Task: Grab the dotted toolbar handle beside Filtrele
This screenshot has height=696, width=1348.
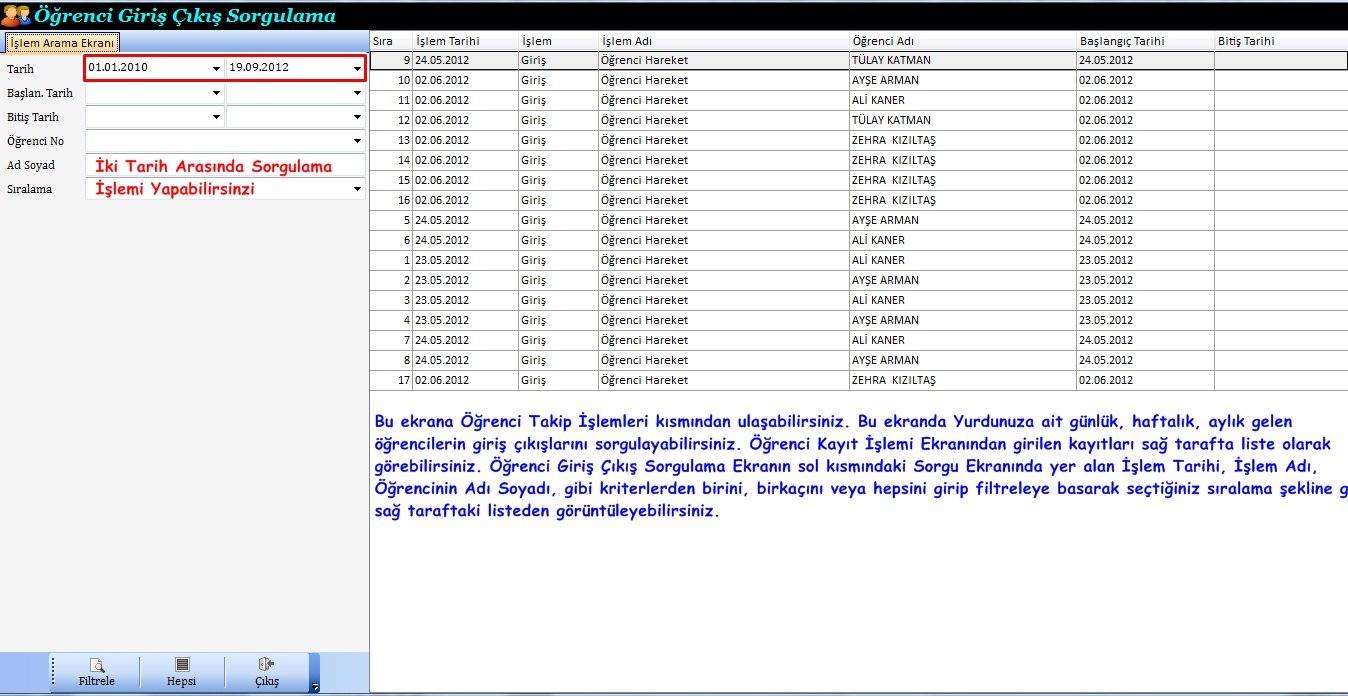Action: (x=53, y=672)
